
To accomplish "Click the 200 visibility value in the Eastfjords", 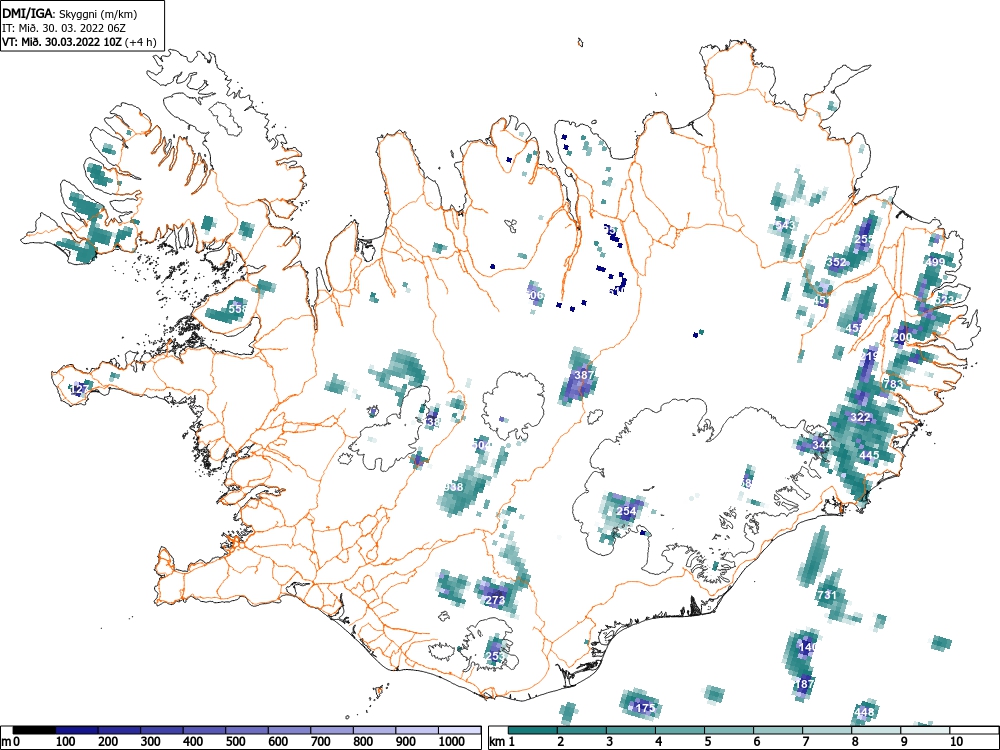I will pyautogui.click(x=902, y=337).
